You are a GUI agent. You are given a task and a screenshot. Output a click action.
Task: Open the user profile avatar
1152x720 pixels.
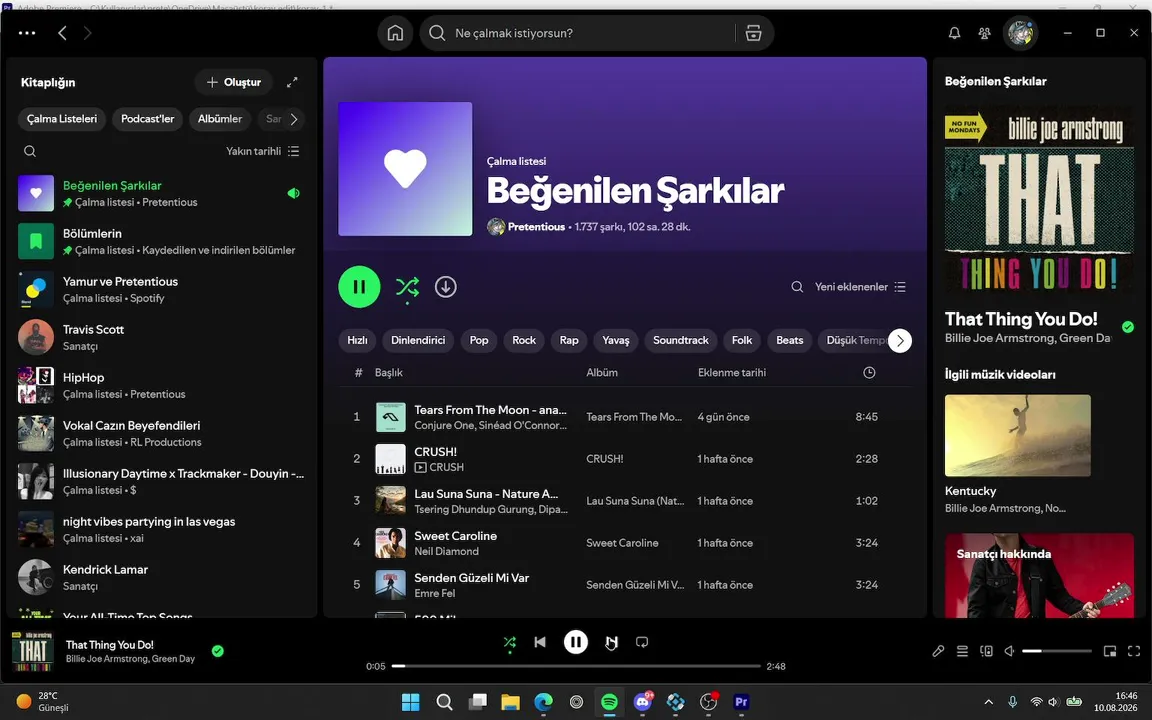[1020, 33]
